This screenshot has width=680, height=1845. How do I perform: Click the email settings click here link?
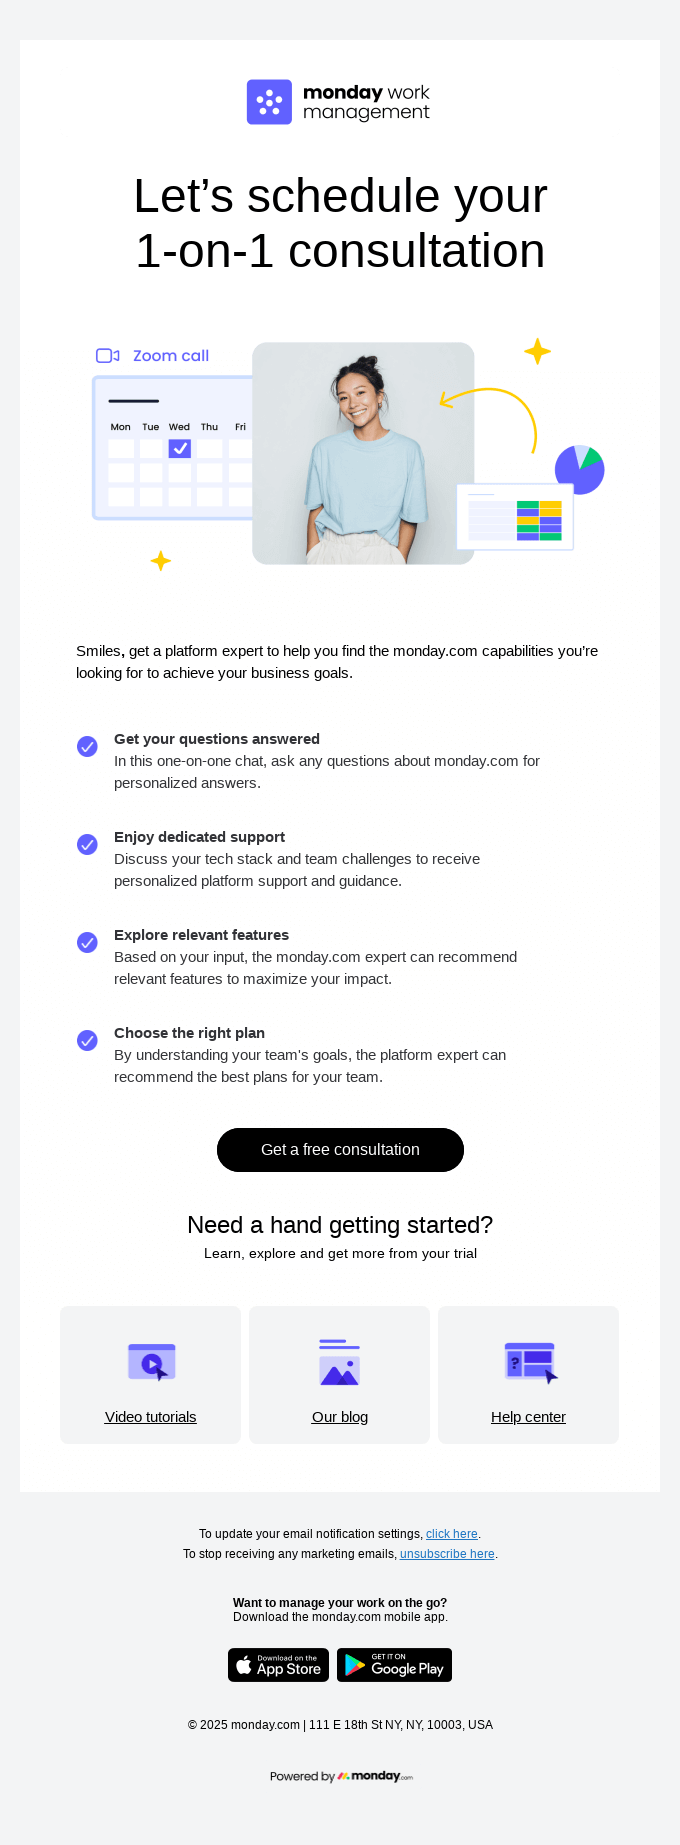(x=451, y=1533)
